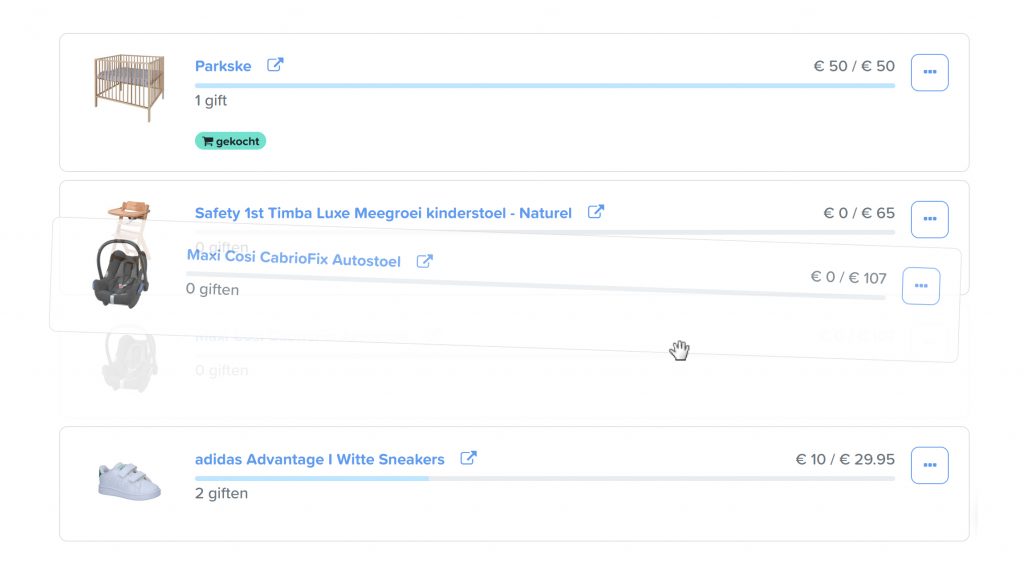Image resolution: width=1024 pixels, height=579 pixels.
Task: Open external link icon beside Maxi Cosi CabrioFix Autostoel
Action: click(x=424, y=261)
